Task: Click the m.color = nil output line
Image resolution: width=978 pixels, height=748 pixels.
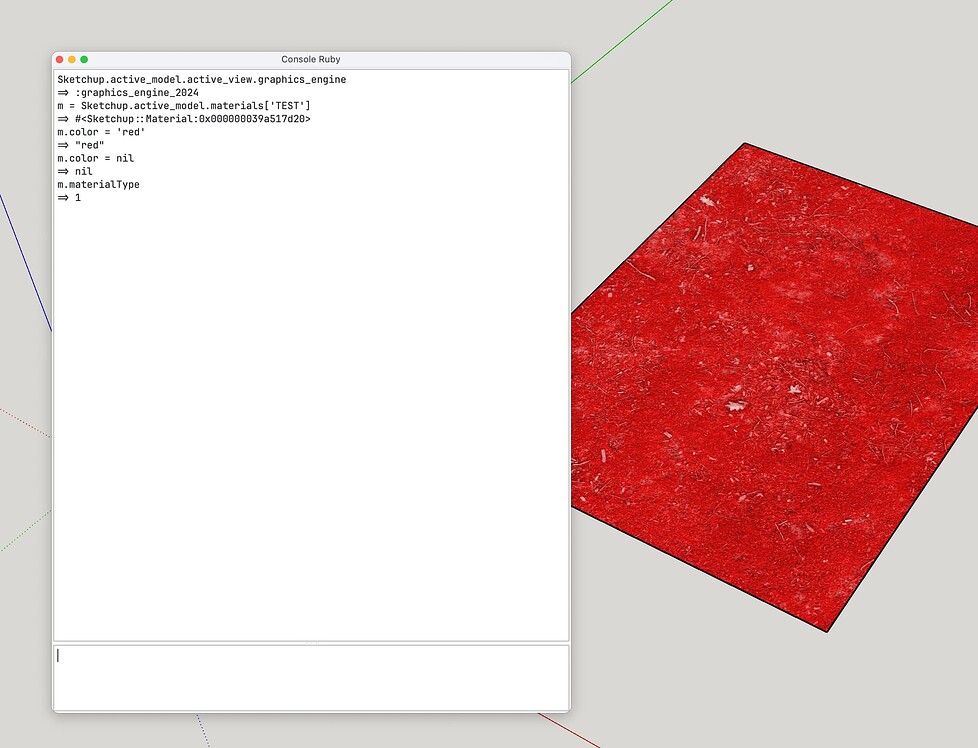Action: point(95,157)
